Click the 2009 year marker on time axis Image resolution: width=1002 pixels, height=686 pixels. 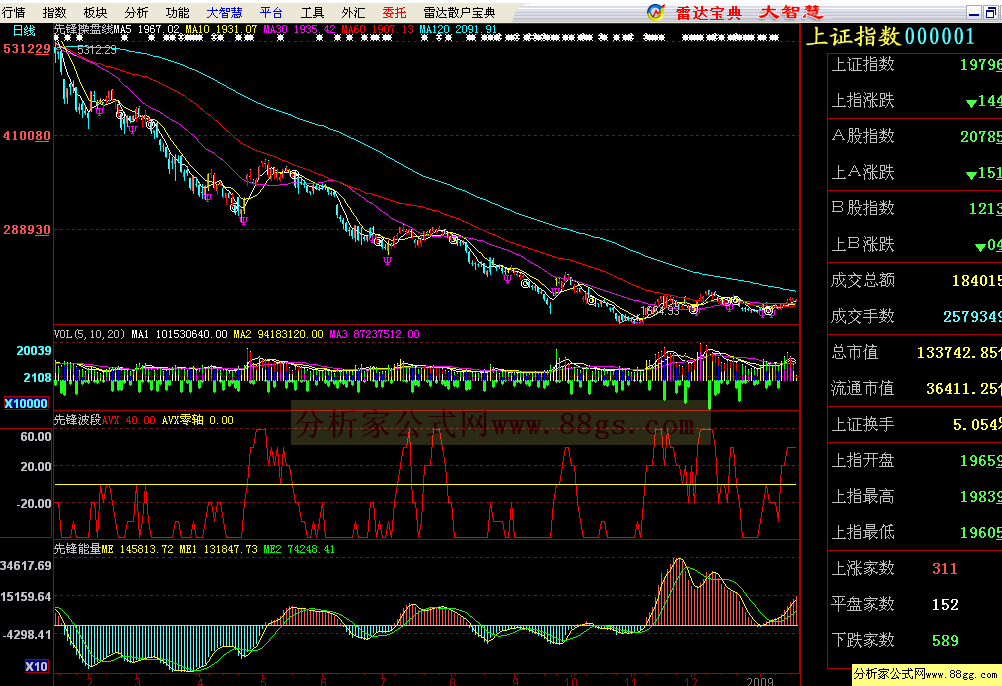click(760, 681)
